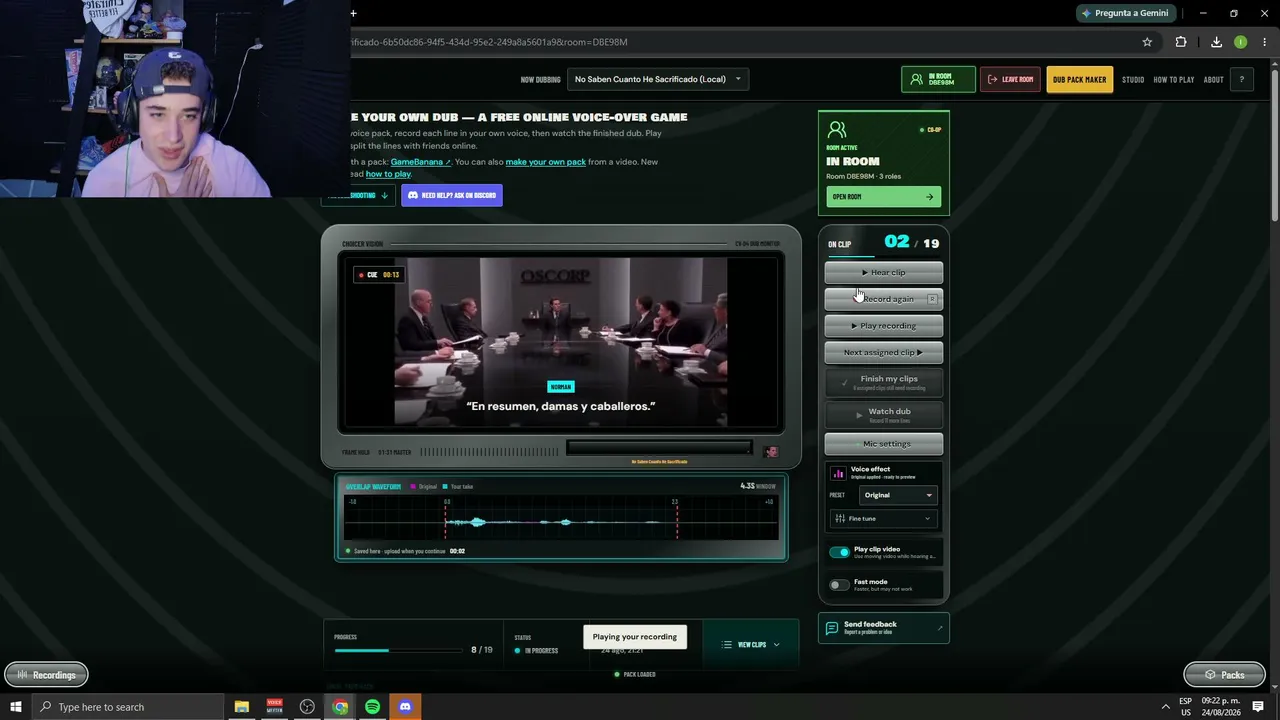This screenshot has width=1280, height=720.
Task: Open the voice effect Preset dropdown
Action: pyautogui.click(x=897, y=495)
